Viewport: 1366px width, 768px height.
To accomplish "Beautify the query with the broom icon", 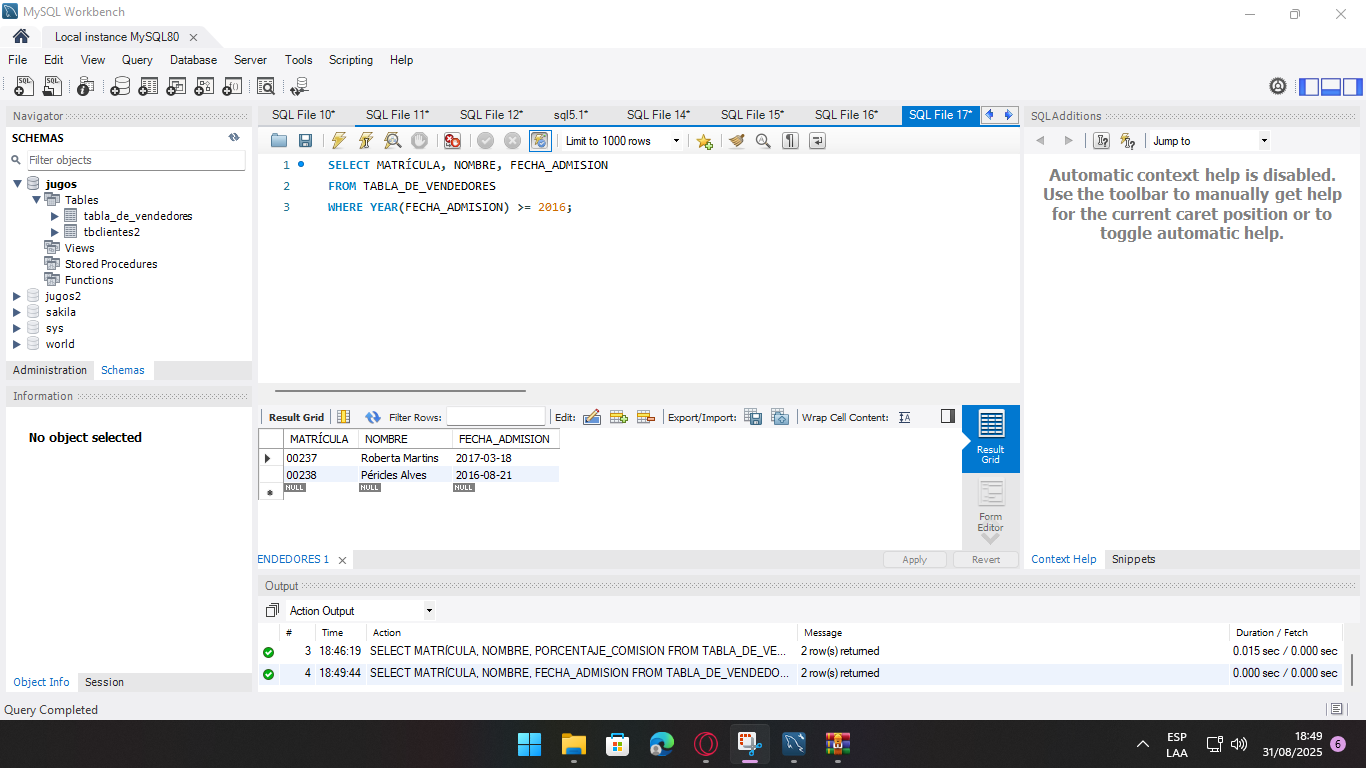I will point(737,141).
